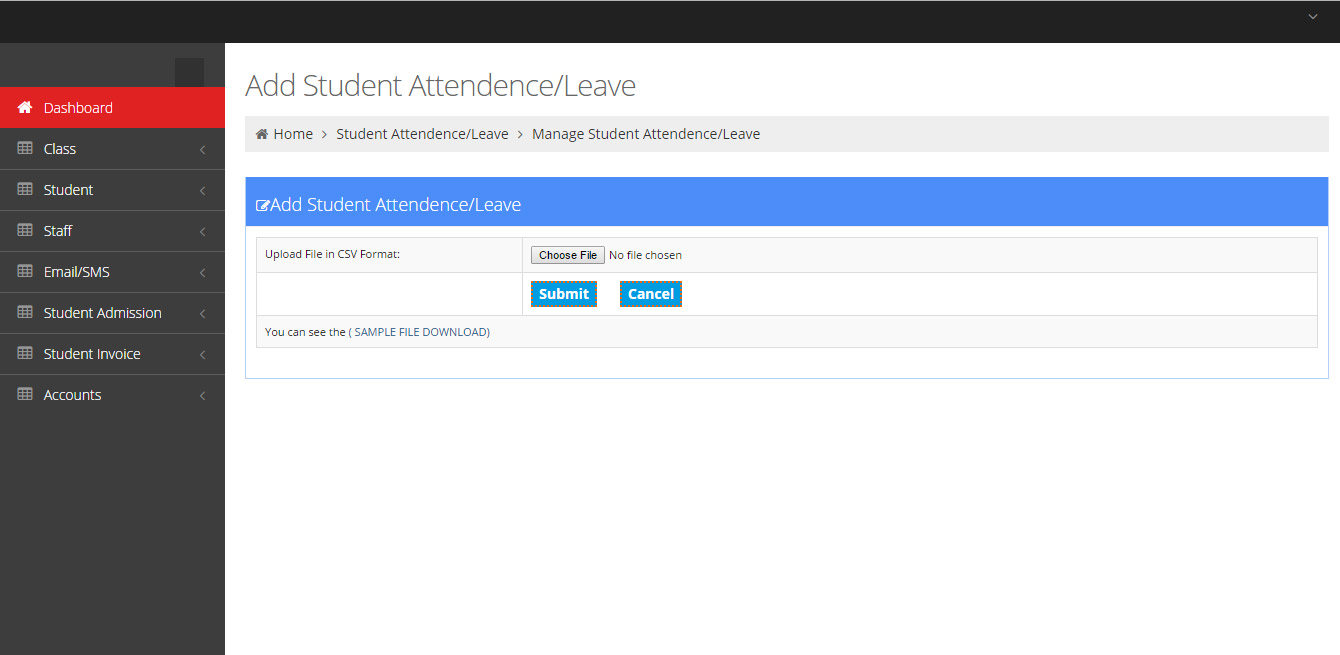Click the home icon beside Dashboard

[25, 107]
